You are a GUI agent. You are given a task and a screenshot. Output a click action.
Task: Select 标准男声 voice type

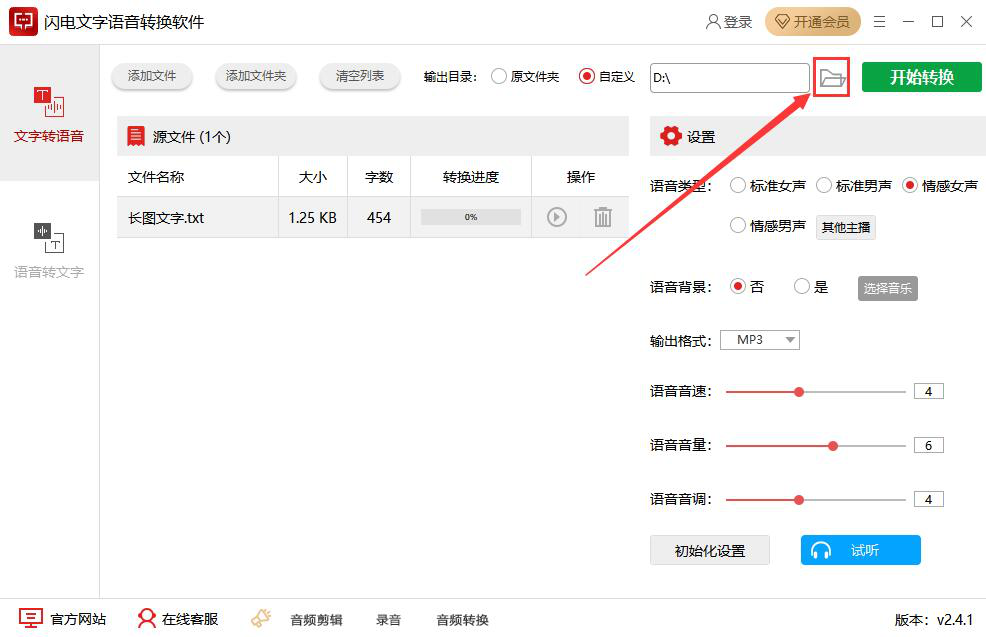coord(853,186)
